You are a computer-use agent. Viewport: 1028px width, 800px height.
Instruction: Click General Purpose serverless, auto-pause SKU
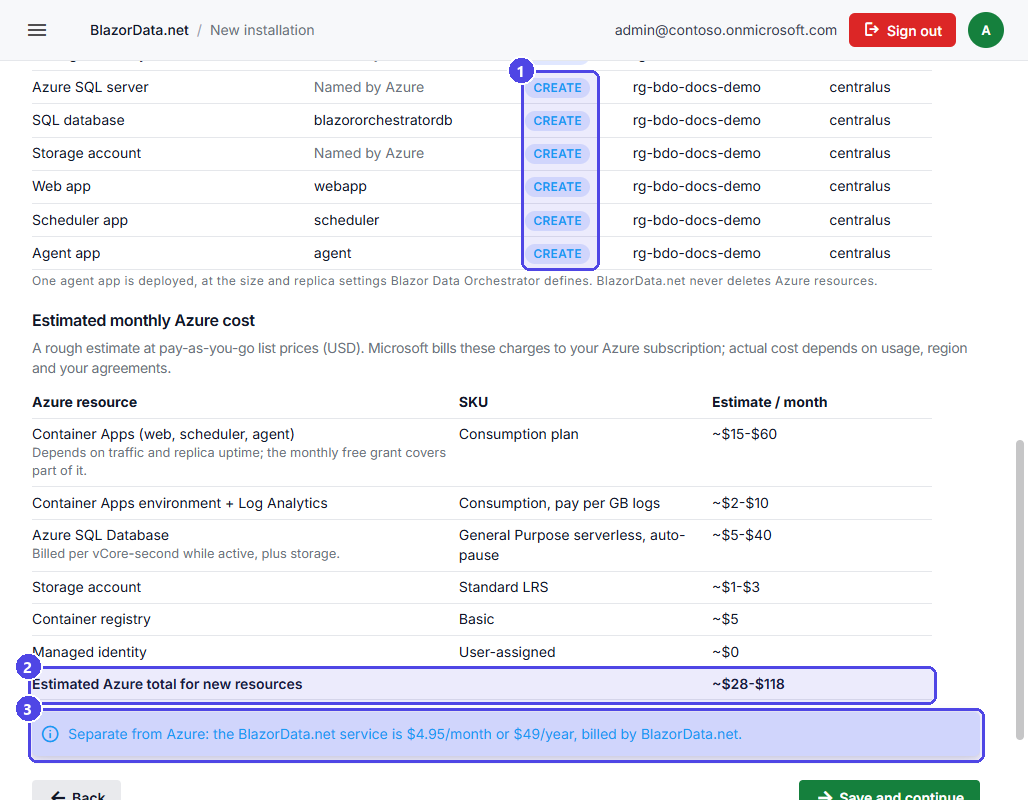click(572, 545)
